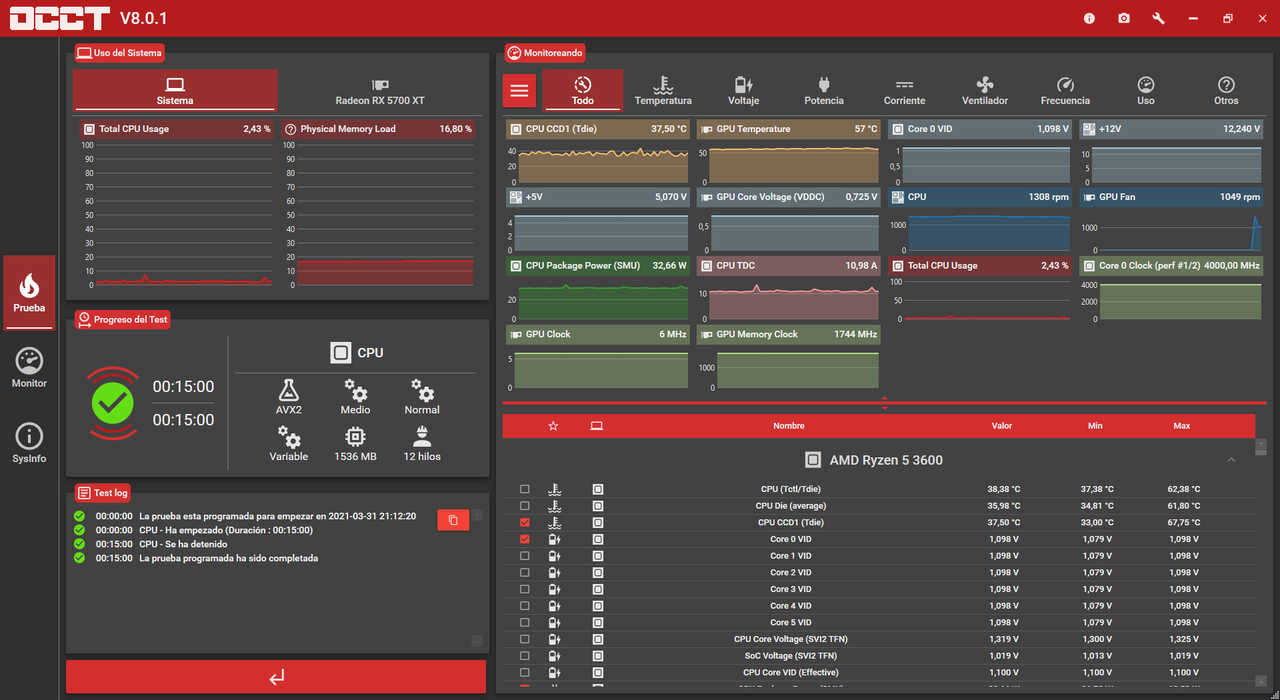
Task: Open the Monitor gauge section
Action: click(29, 368)
